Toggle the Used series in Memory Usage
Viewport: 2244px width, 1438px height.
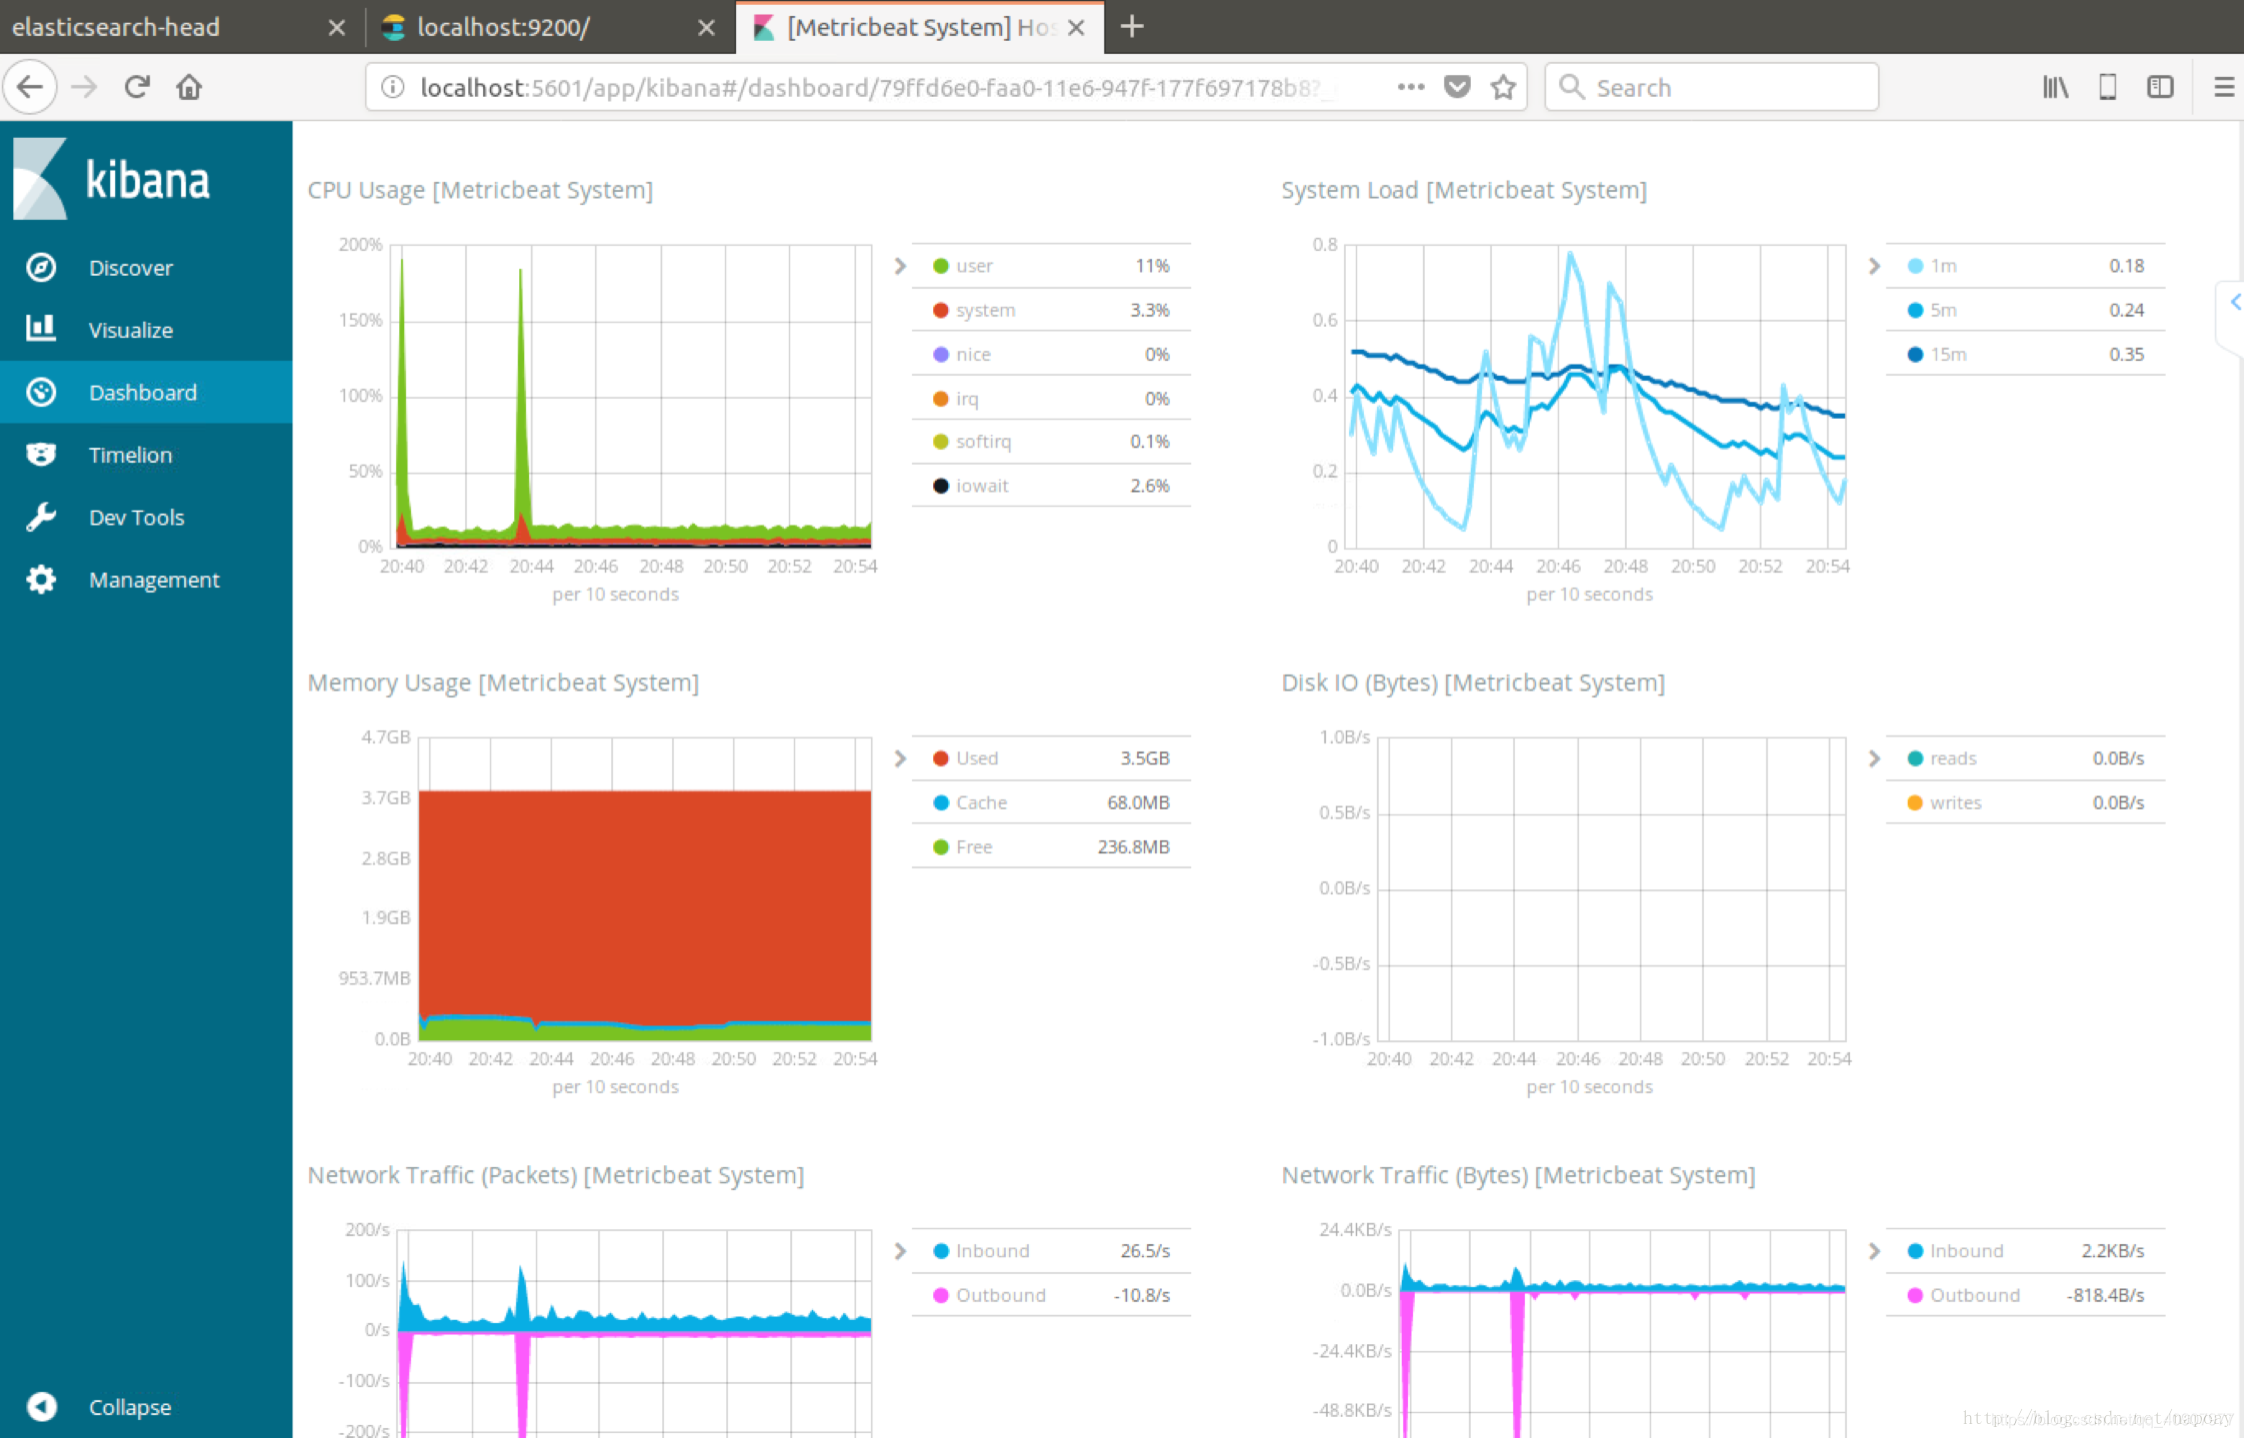[x=1051, y=758]
